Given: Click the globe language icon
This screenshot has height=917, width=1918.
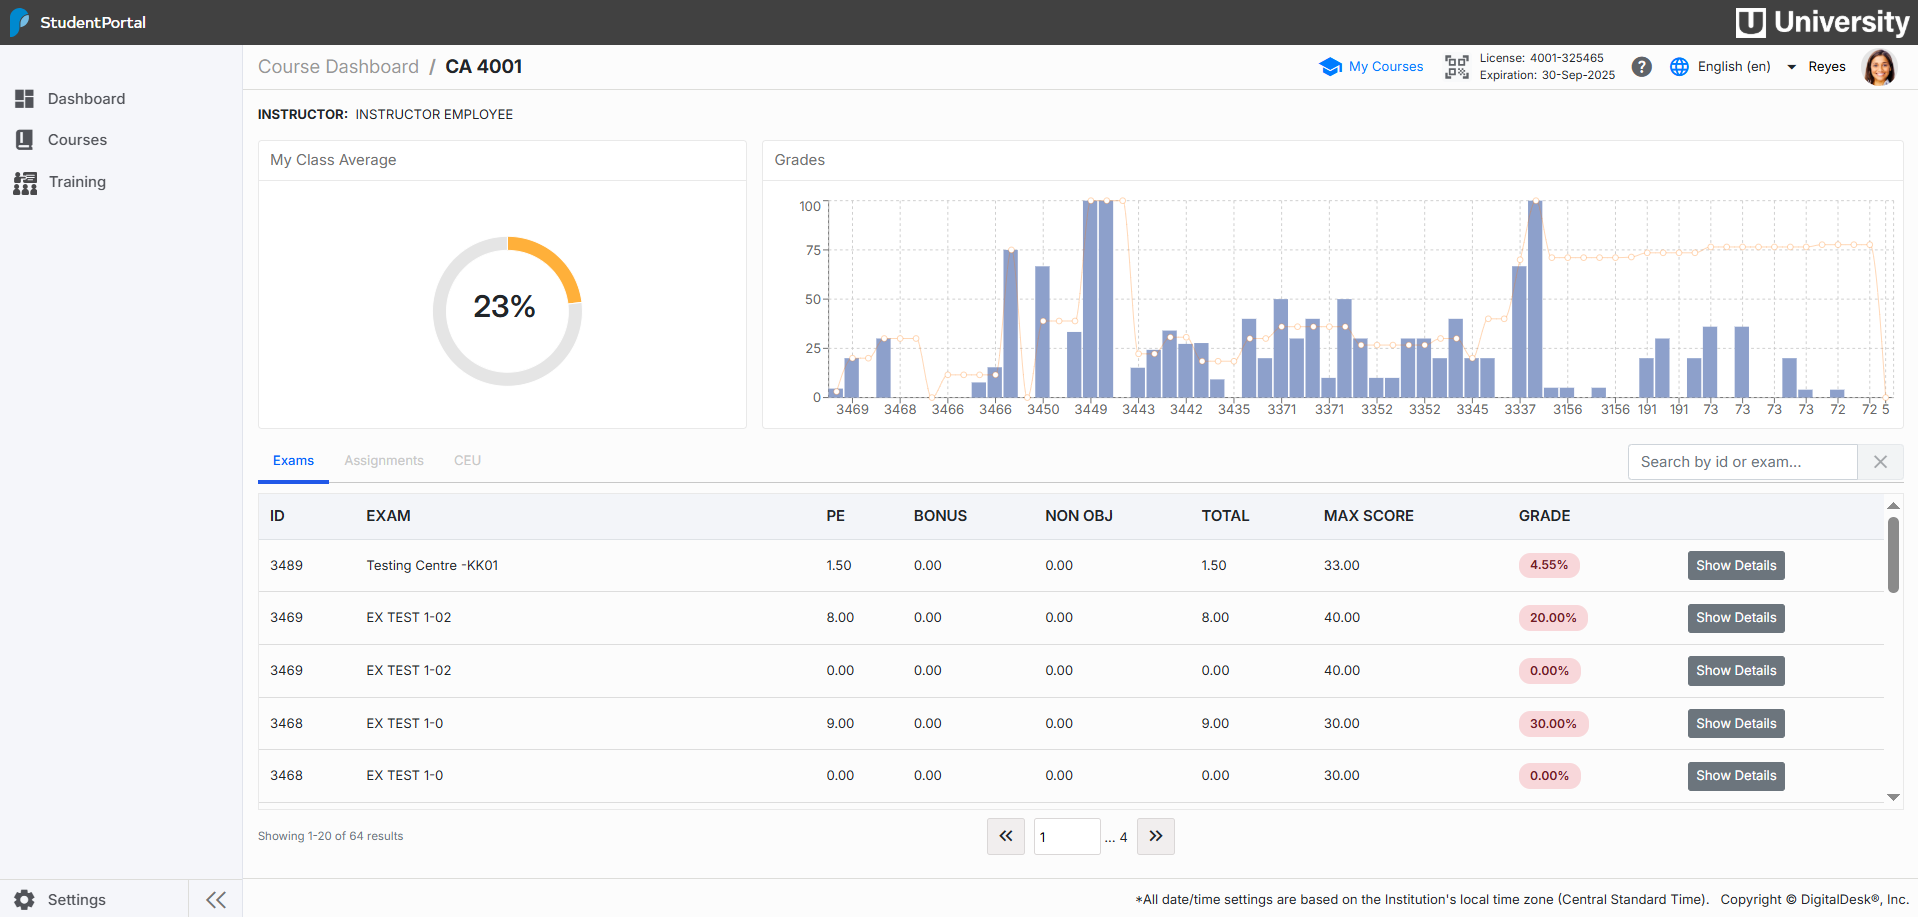Looking at the screenshot, I should (1679, 67).
